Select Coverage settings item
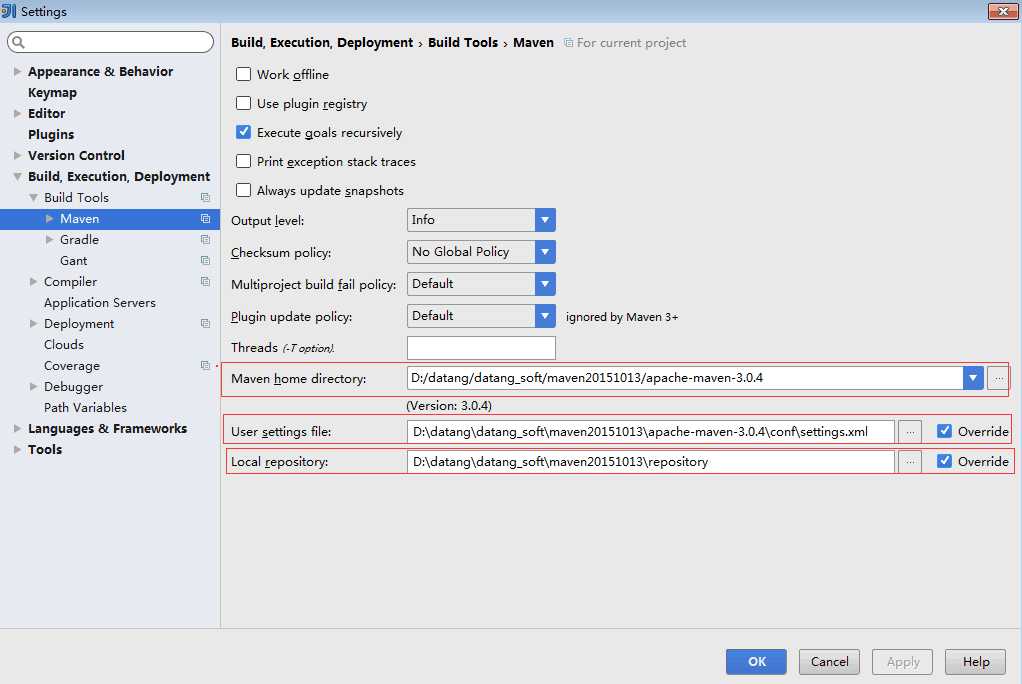This screenshot has height=684, width=1022. click(72, 366)
